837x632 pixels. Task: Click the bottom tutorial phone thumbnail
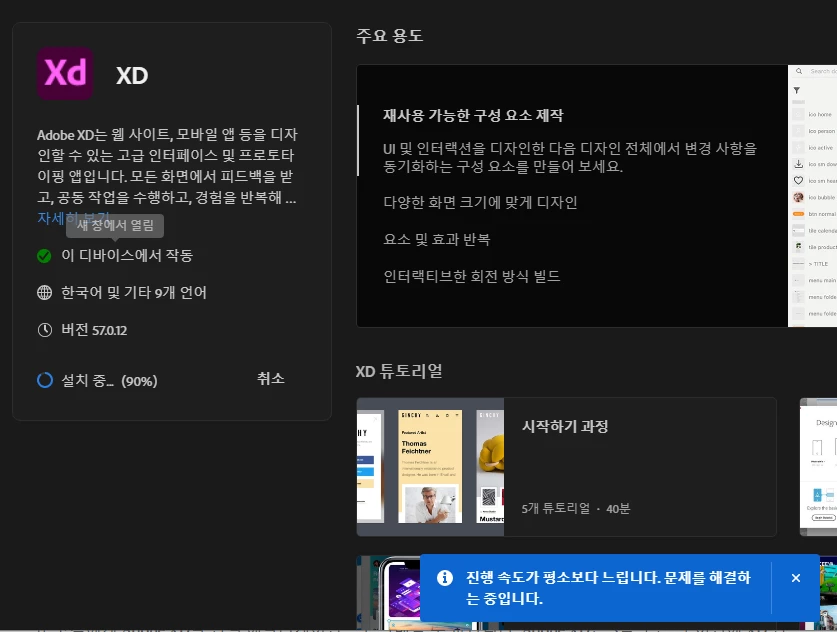click(389, 592)
